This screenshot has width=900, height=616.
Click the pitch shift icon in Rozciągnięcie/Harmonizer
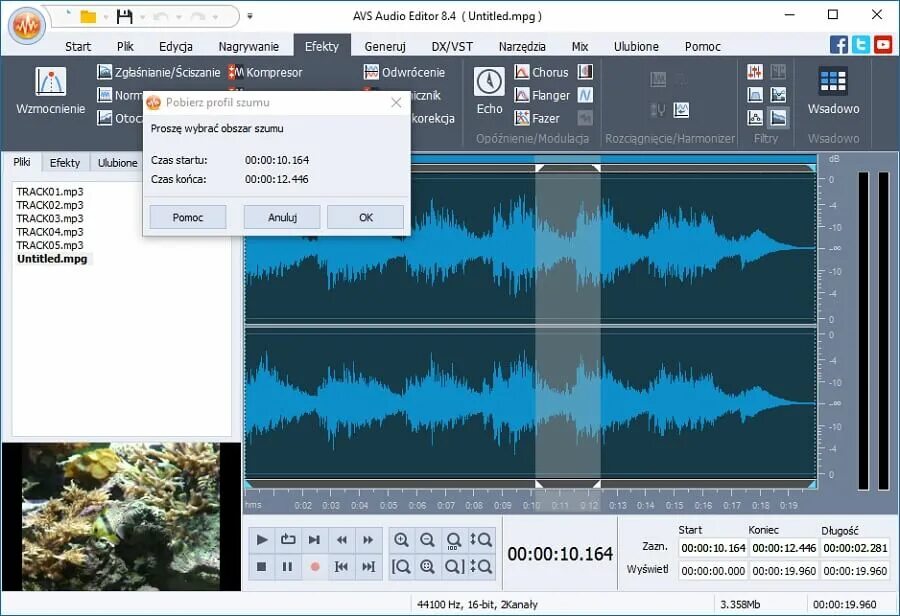click(x=681, y=110)
